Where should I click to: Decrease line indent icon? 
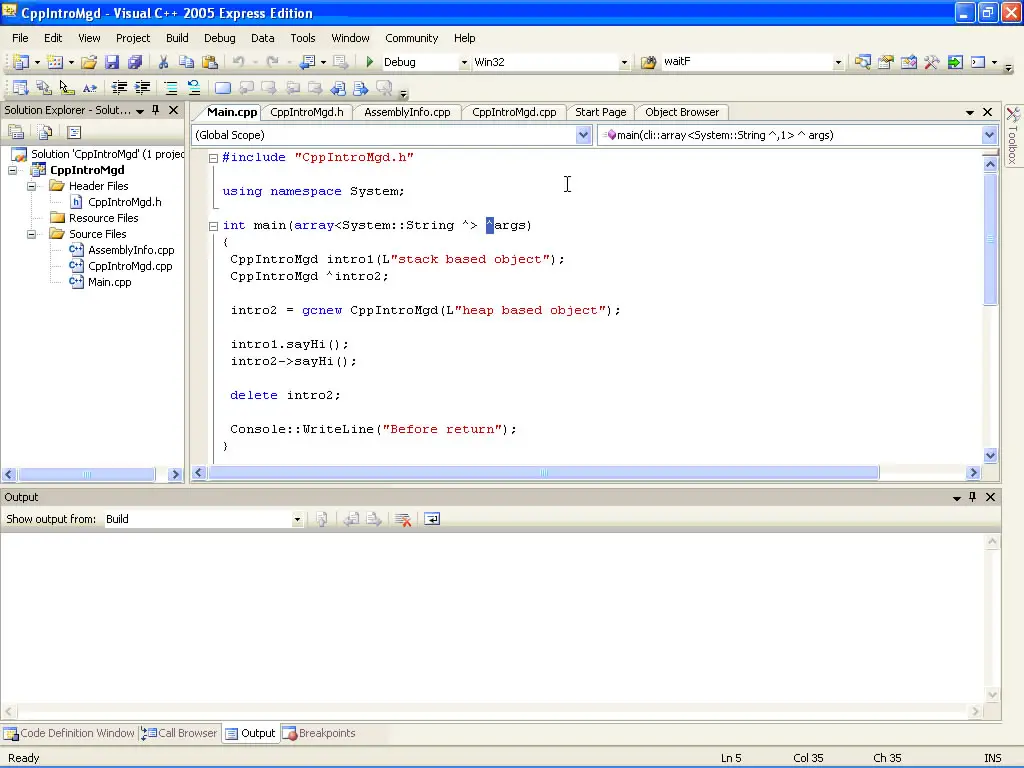coord(119,88)
